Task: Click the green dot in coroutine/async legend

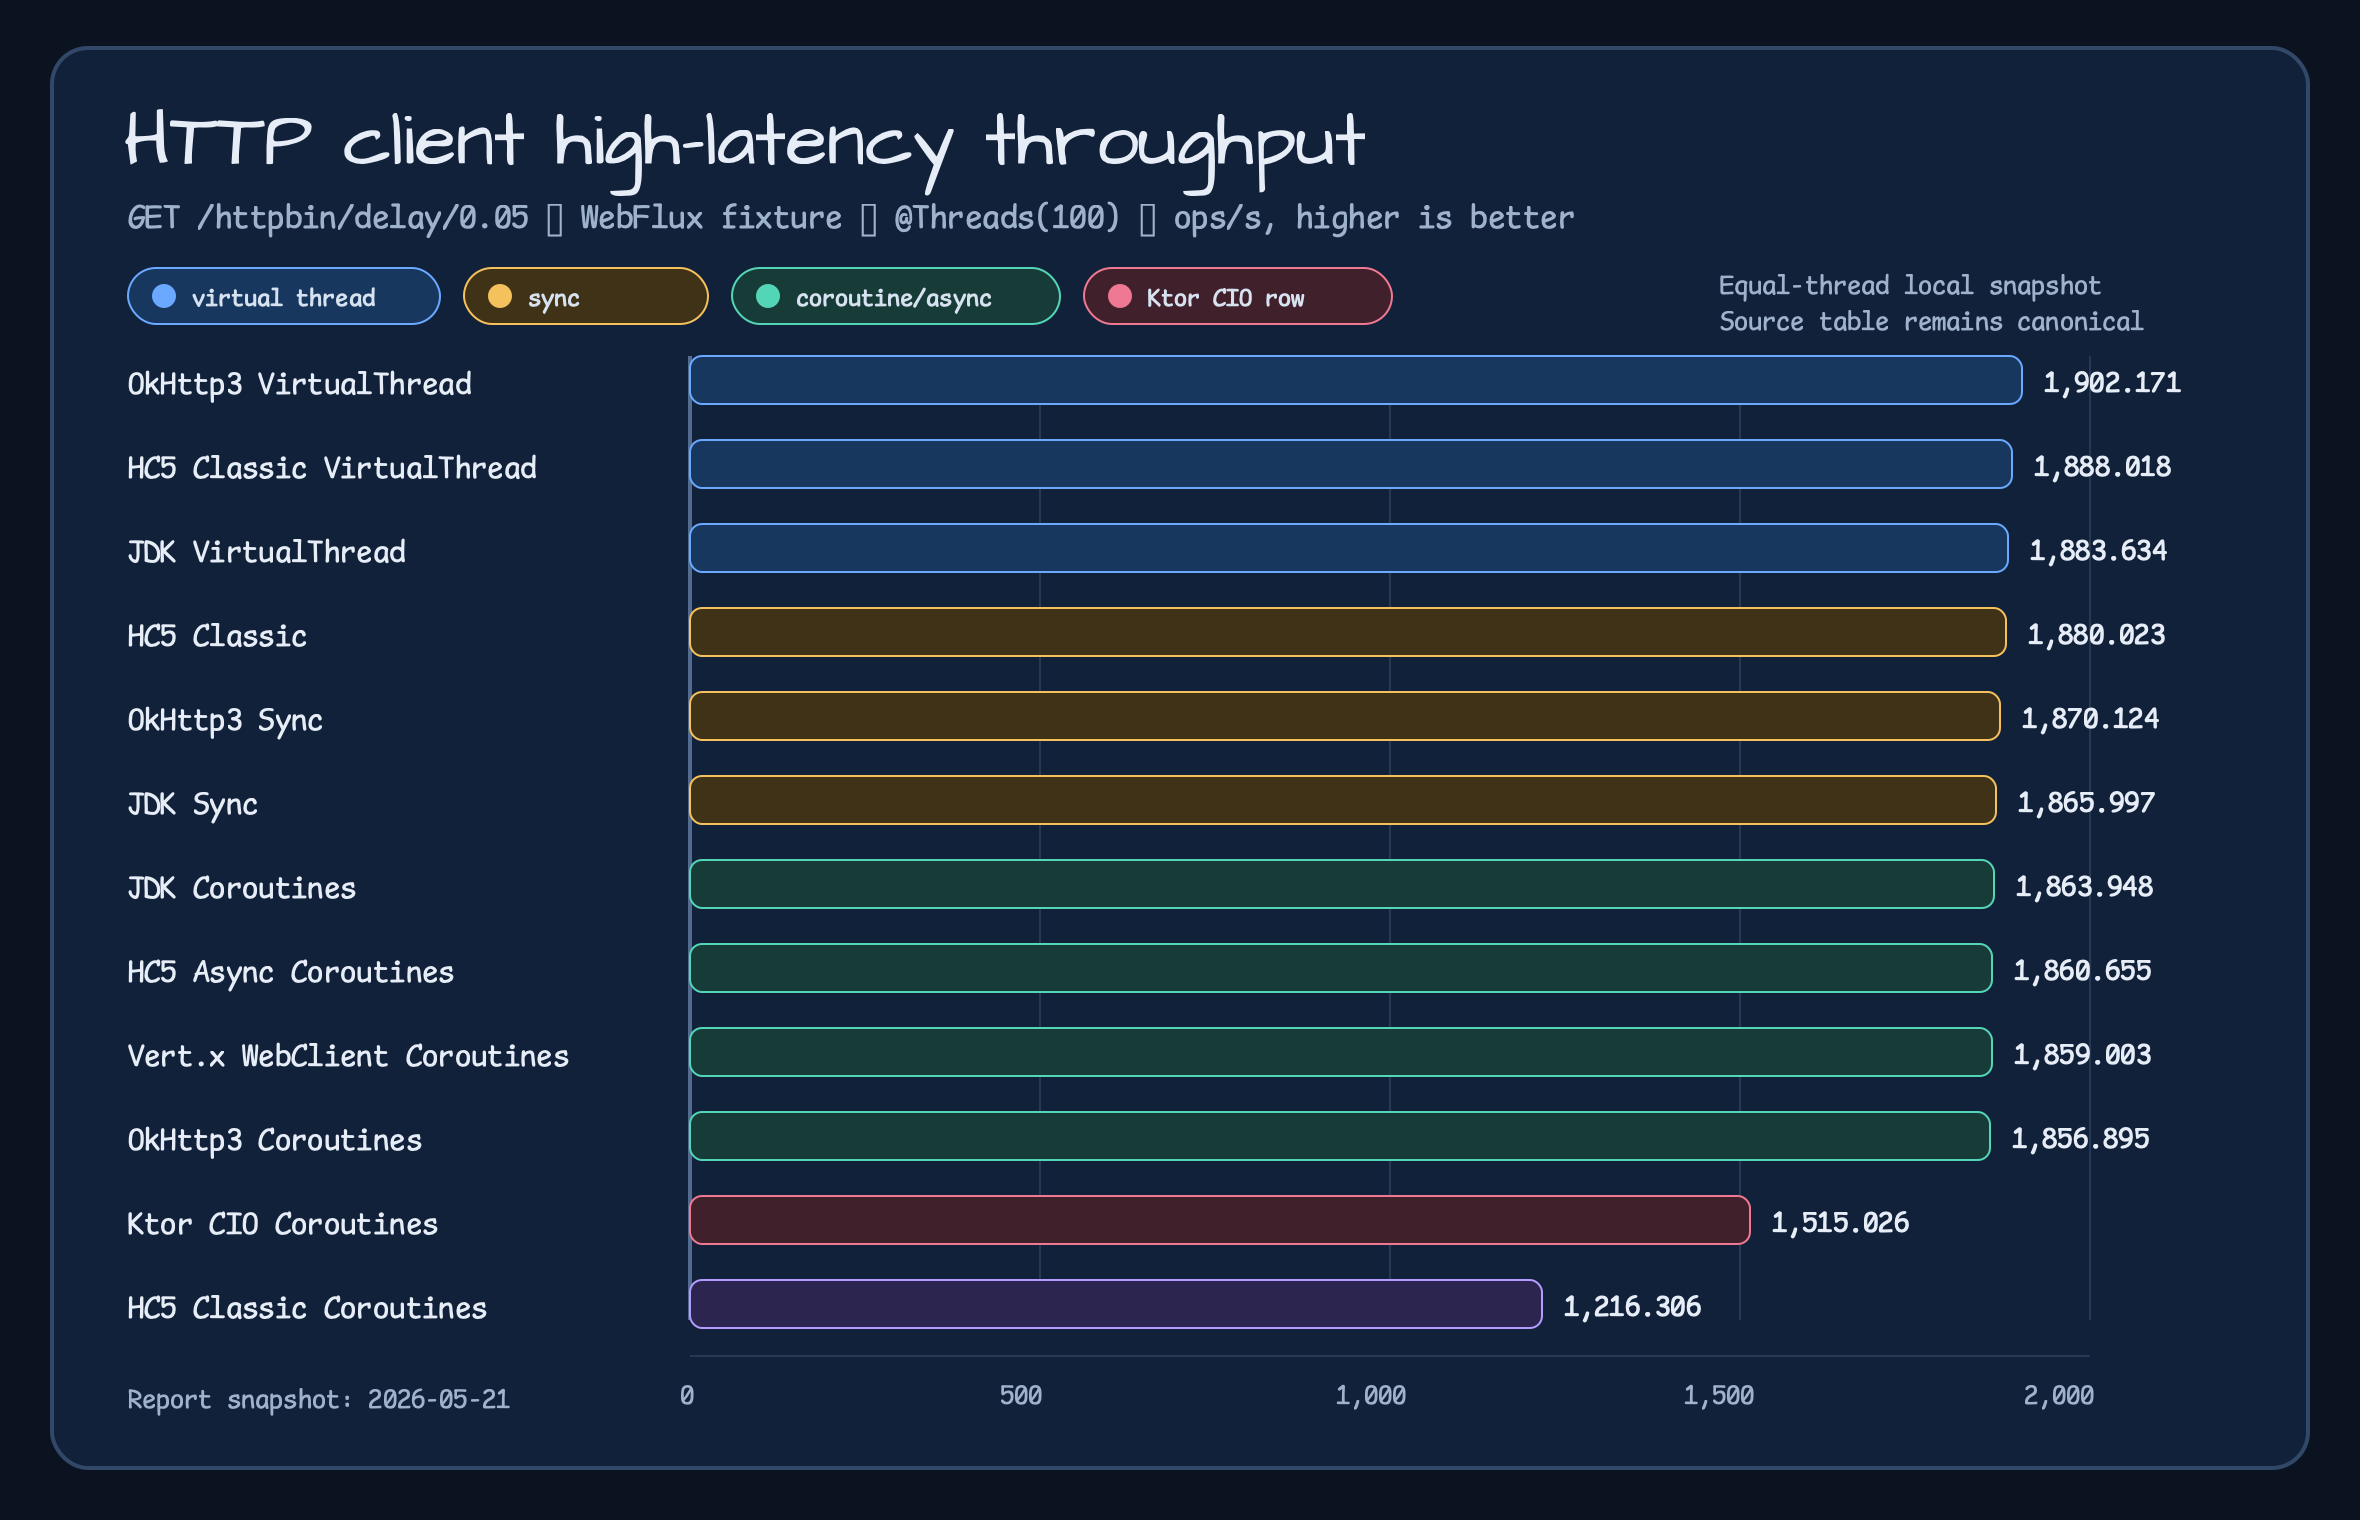Action: point(768,296)
